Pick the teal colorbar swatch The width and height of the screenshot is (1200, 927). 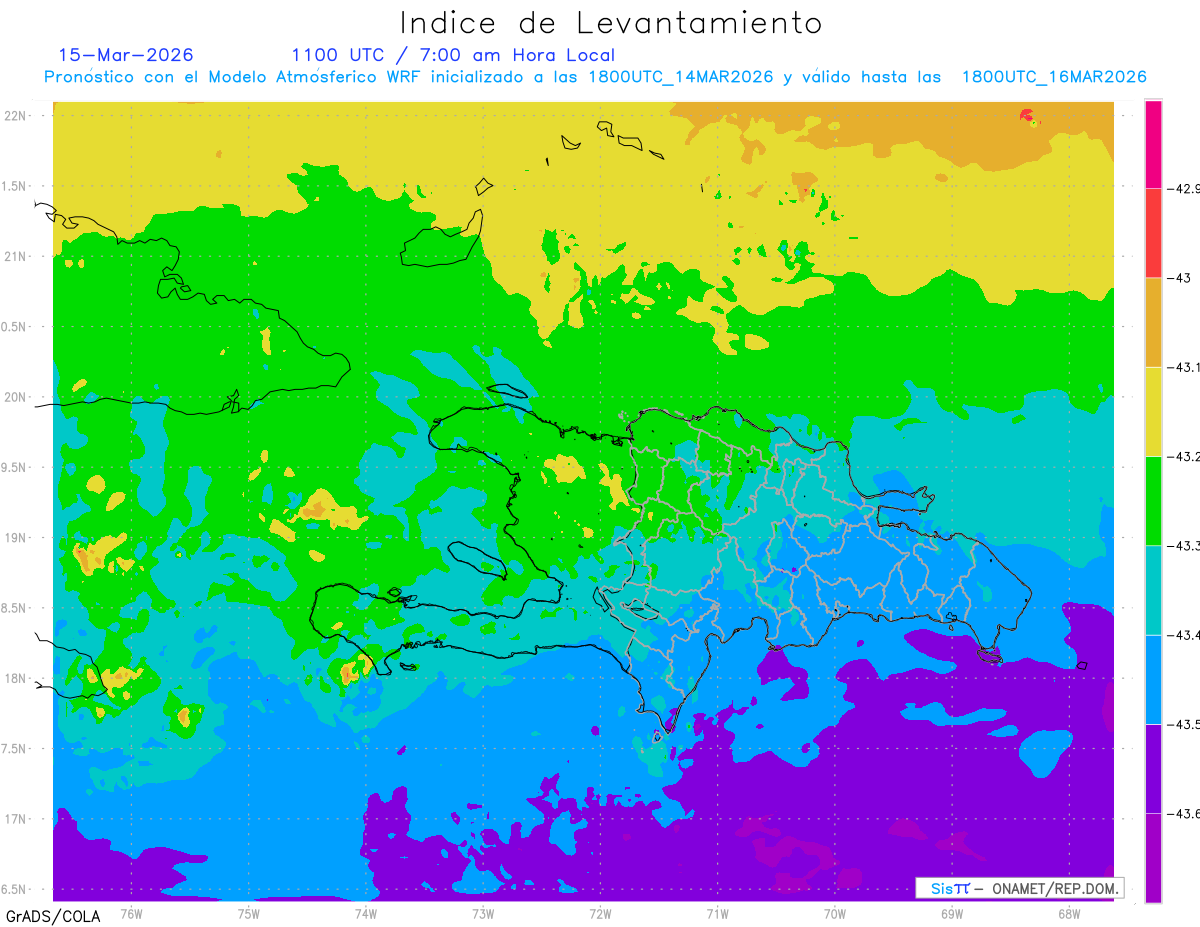1153,590
